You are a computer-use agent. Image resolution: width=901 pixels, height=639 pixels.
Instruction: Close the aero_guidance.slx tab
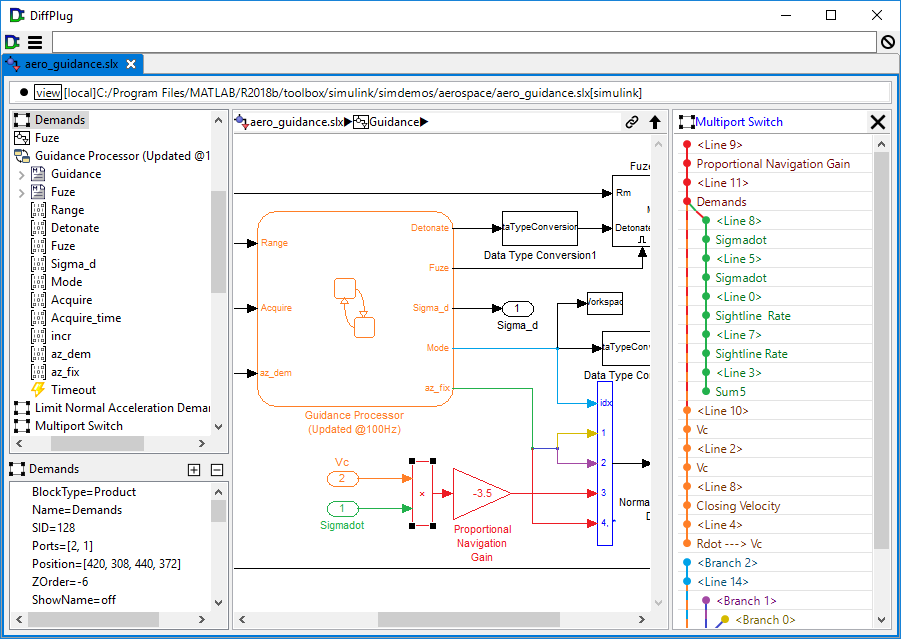pyautogui.click(x=131, y=64)
